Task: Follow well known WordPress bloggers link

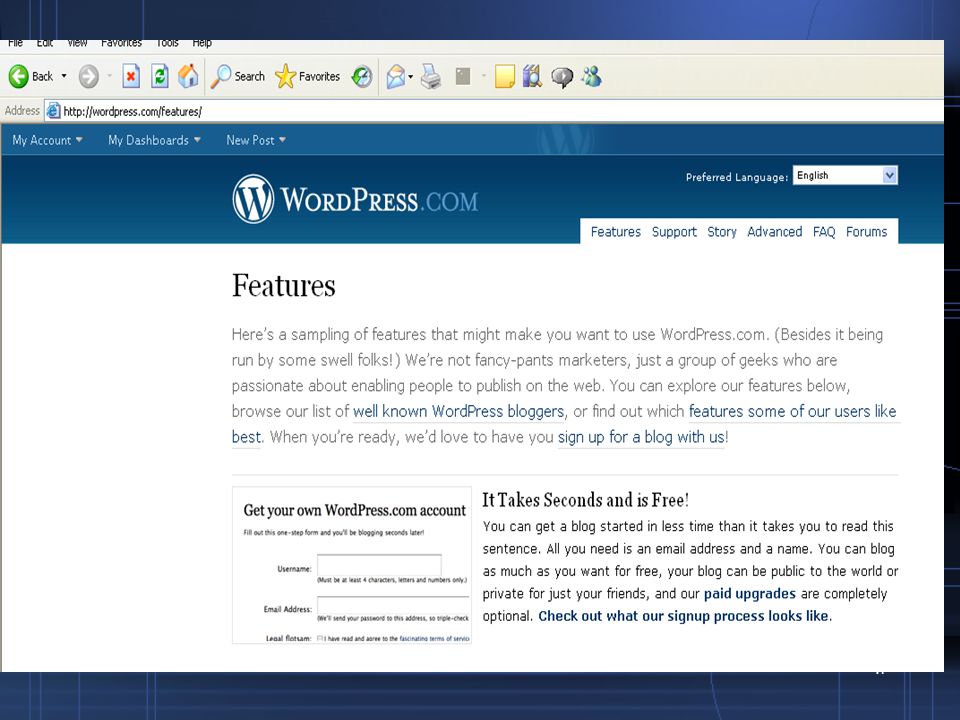Action: 459,411
